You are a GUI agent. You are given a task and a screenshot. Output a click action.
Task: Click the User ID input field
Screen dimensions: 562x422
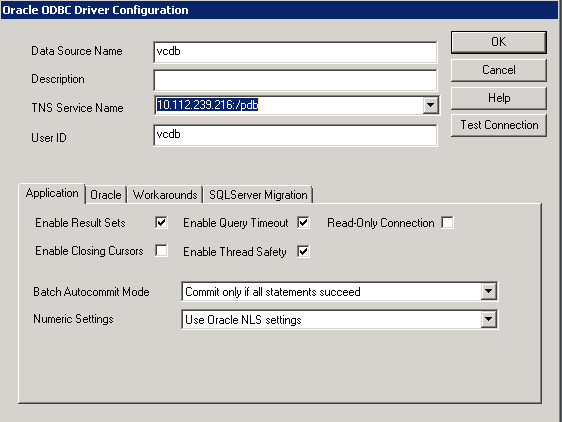[295, 135]
